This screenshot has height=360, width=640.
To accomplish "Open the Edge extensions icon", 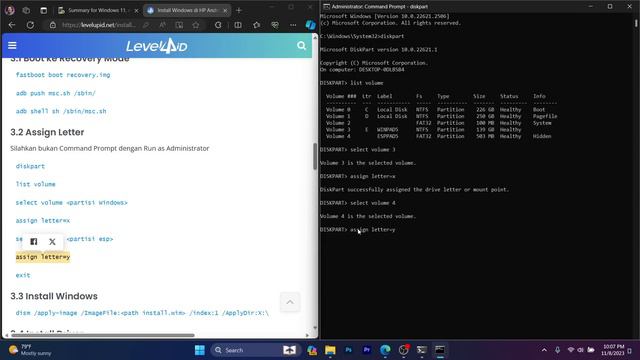I will point(218,25).
